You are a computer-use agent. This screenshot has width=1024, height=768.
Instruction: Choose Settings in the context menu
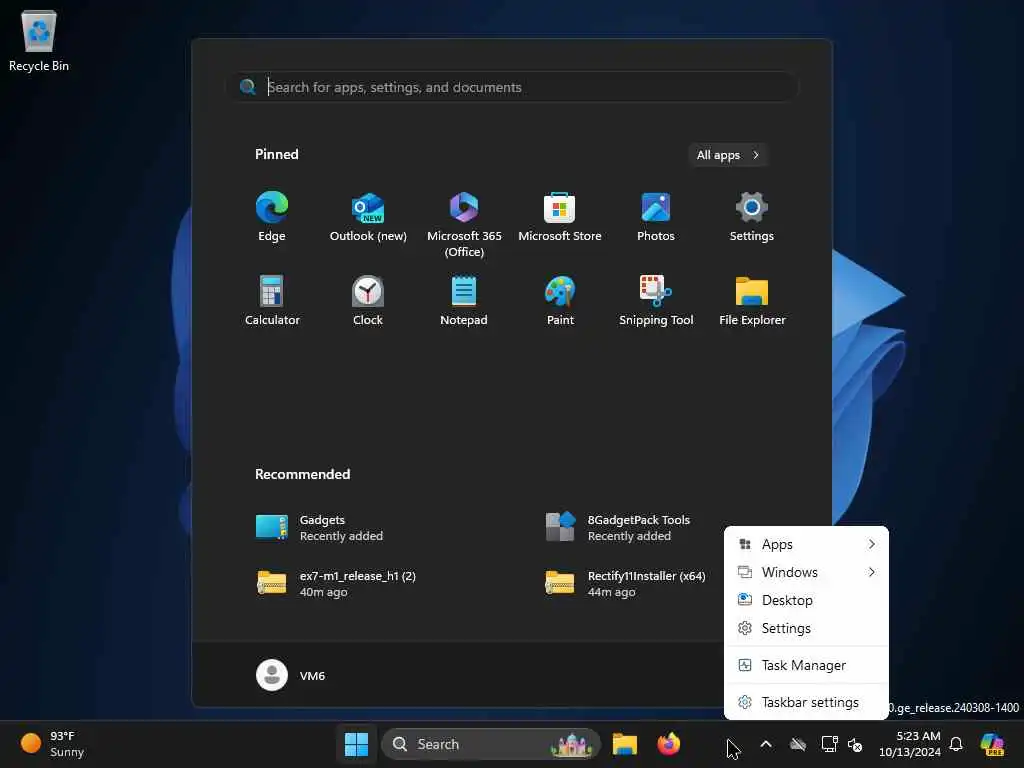click(x=806, y=628)
